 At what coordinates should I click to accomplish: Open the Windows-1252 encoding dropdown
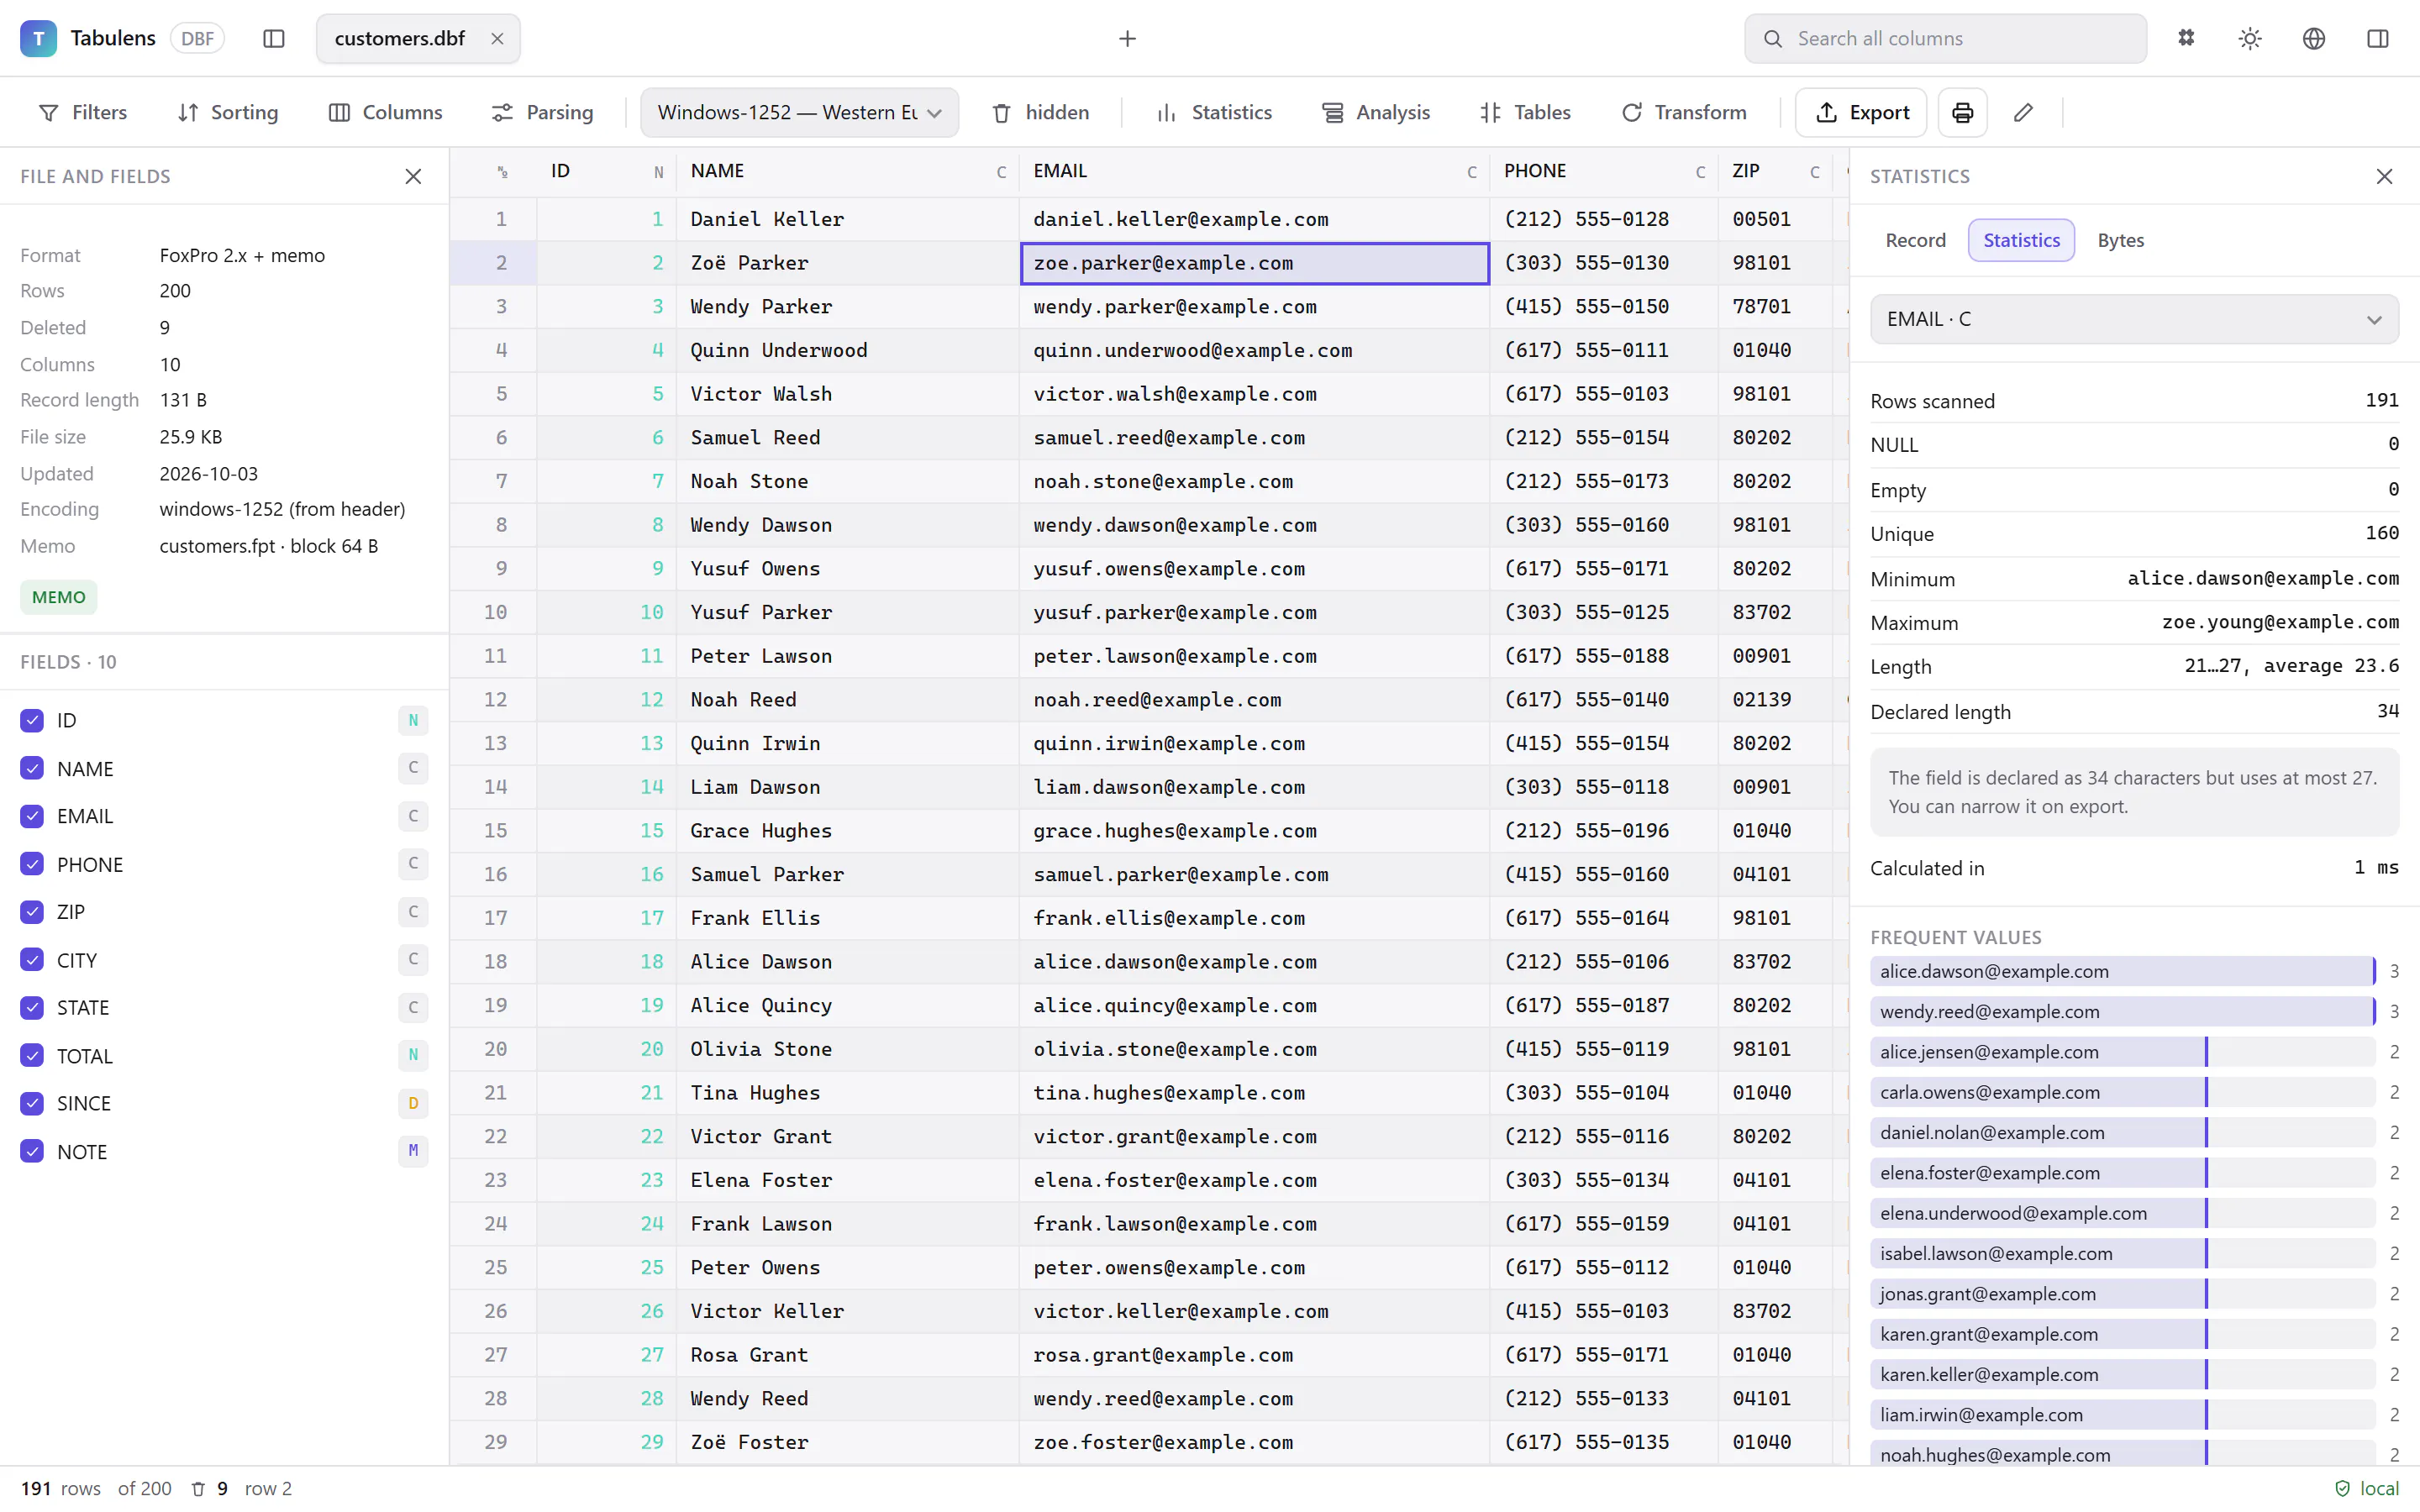[x=799, y=112]
